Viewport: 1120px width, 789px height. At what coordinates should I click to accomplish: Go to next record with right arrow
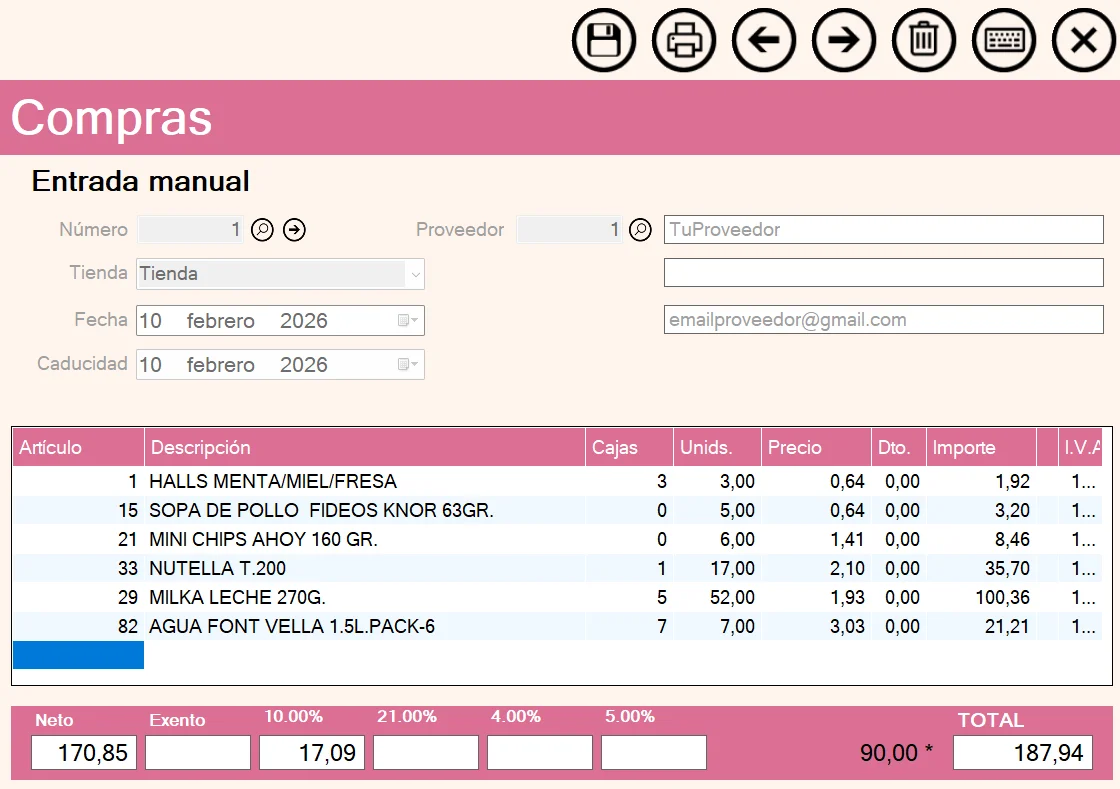pyautogui.click(x=844, y=41)
